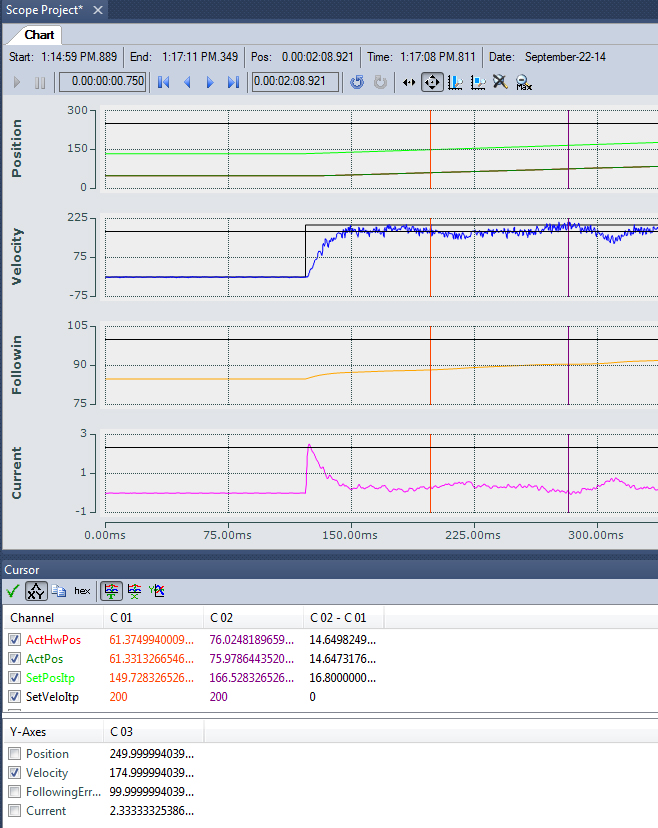Toggle the four-way pan tool
The width and height of the screenshot is (658, 828).
pyautogui.click(x=432, y=82)
